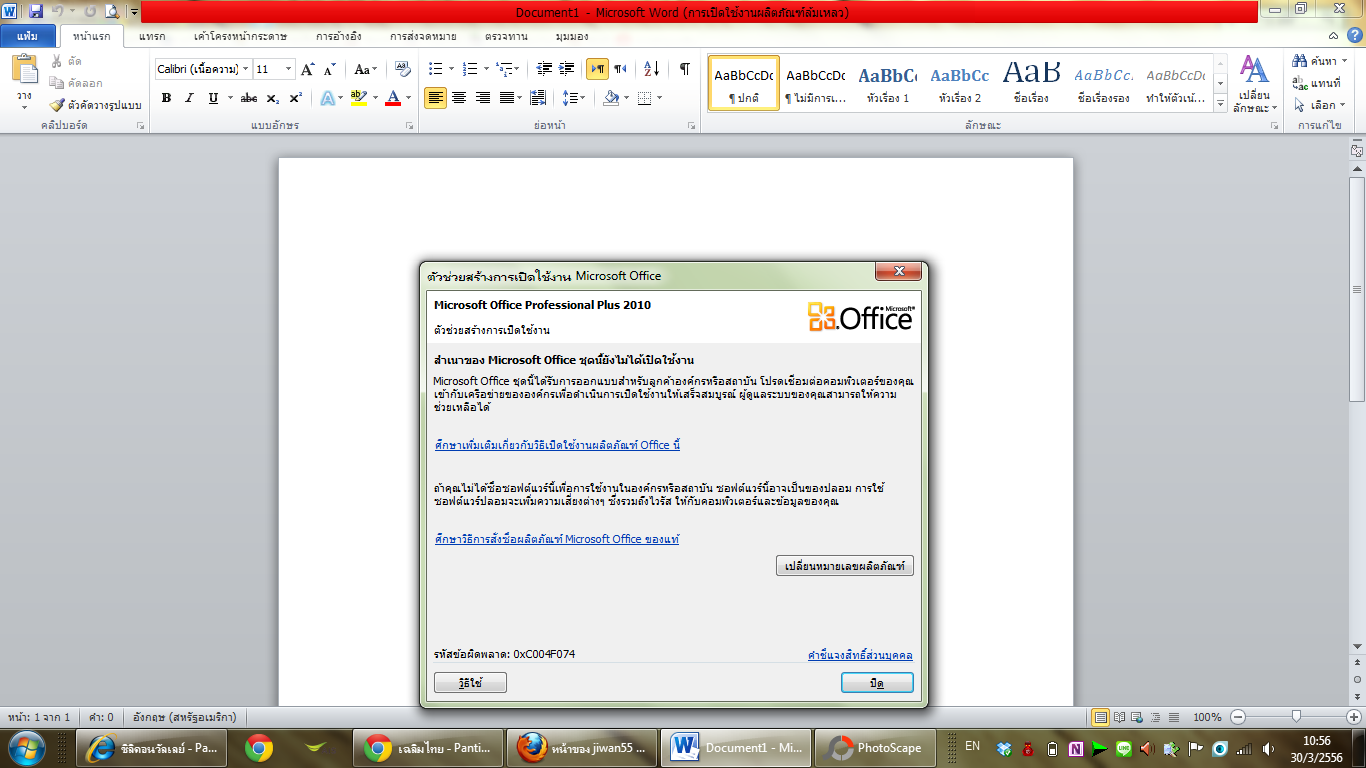Click the Shrink Font icon

point(330,69)
